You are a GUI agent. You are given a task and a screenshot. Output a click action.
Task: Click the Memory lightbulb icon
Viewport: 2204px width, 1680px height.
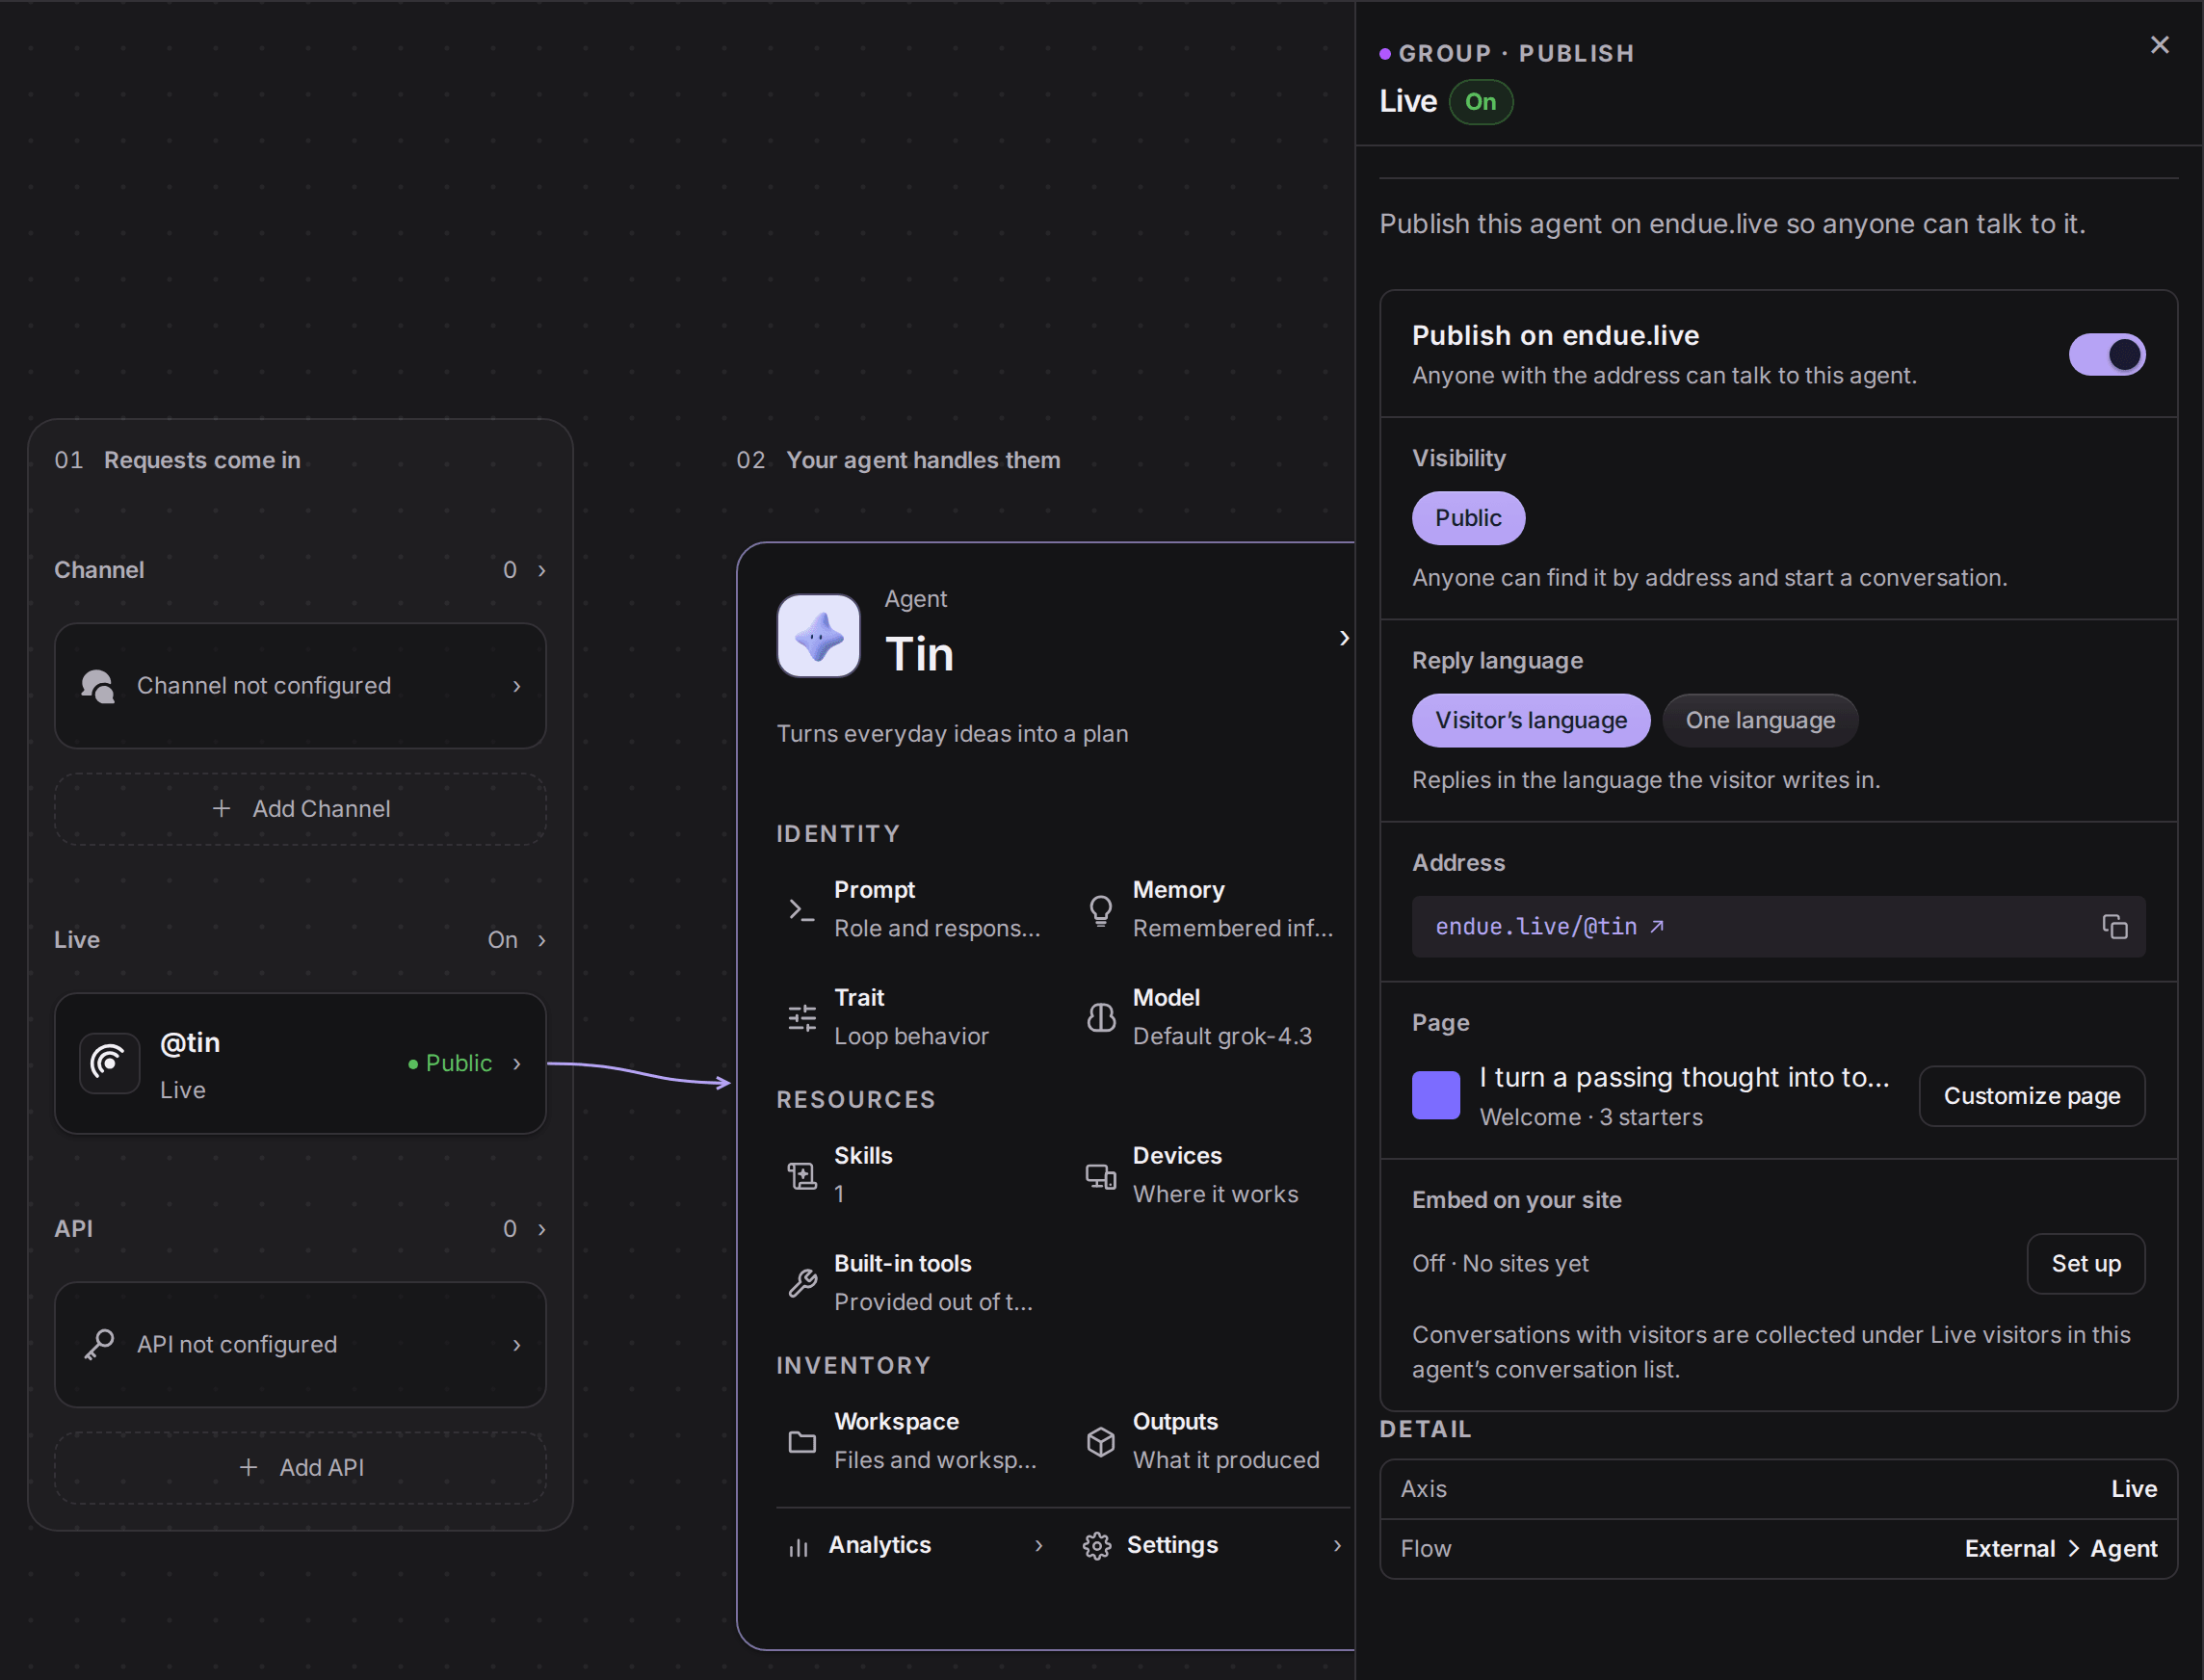1100,909
